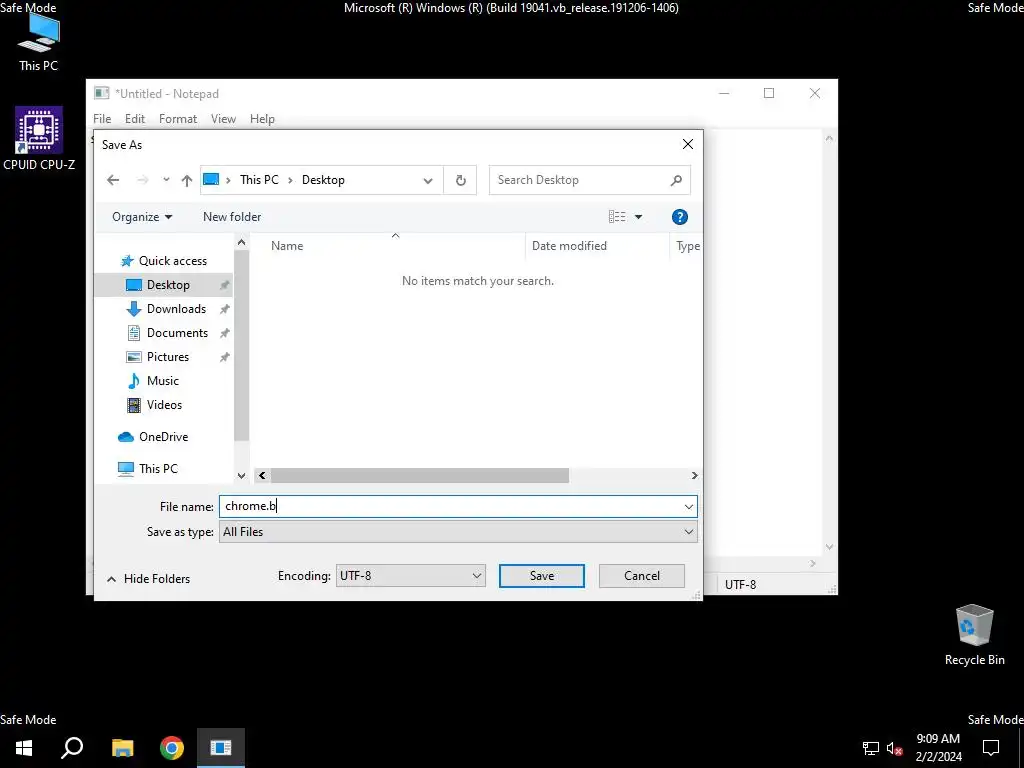Open the File name history dropdown
Screen dimensions: 1024x768
[688, 507]
